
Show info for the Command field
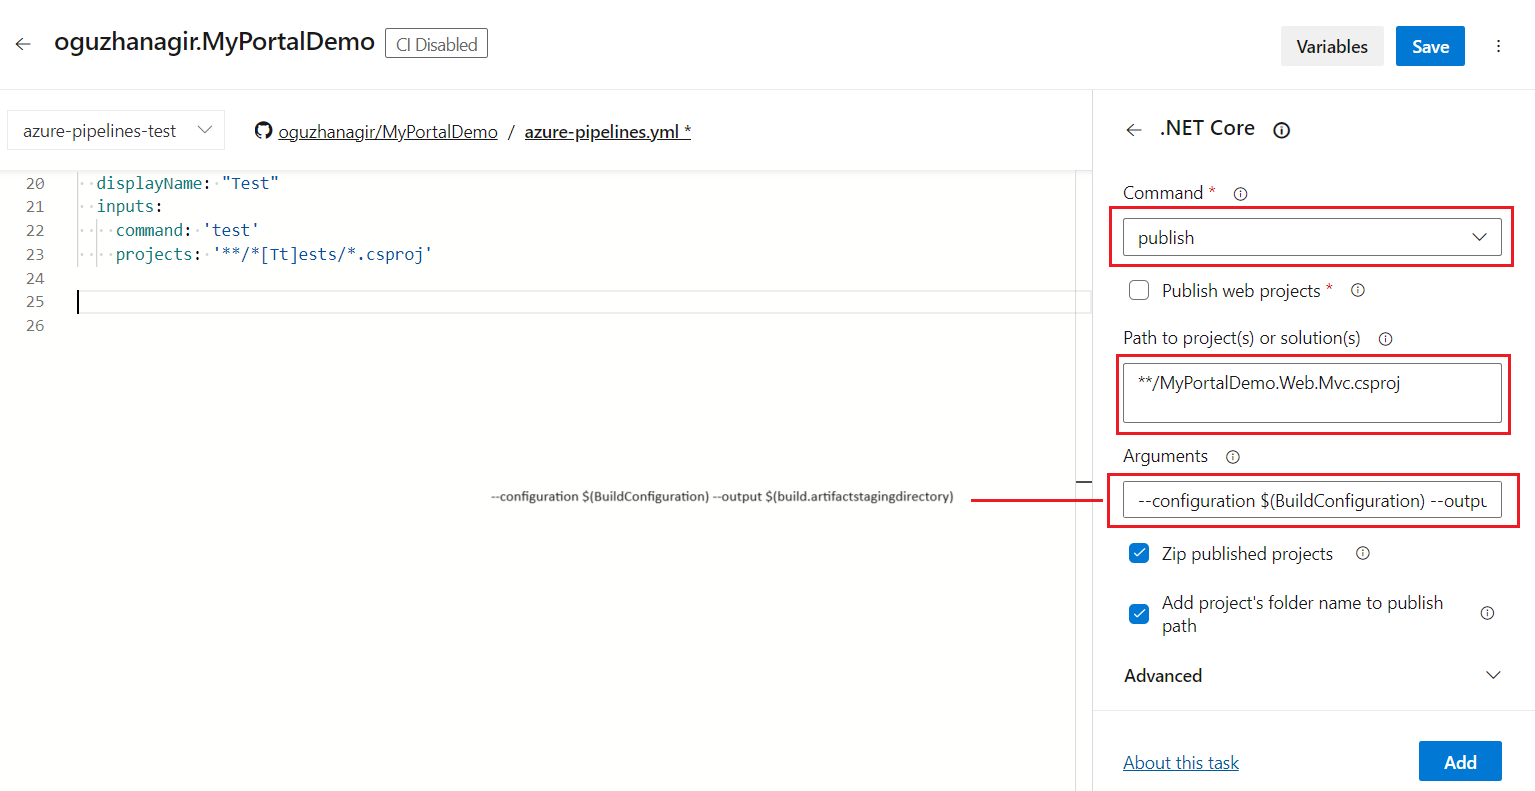click(1240, 194)
